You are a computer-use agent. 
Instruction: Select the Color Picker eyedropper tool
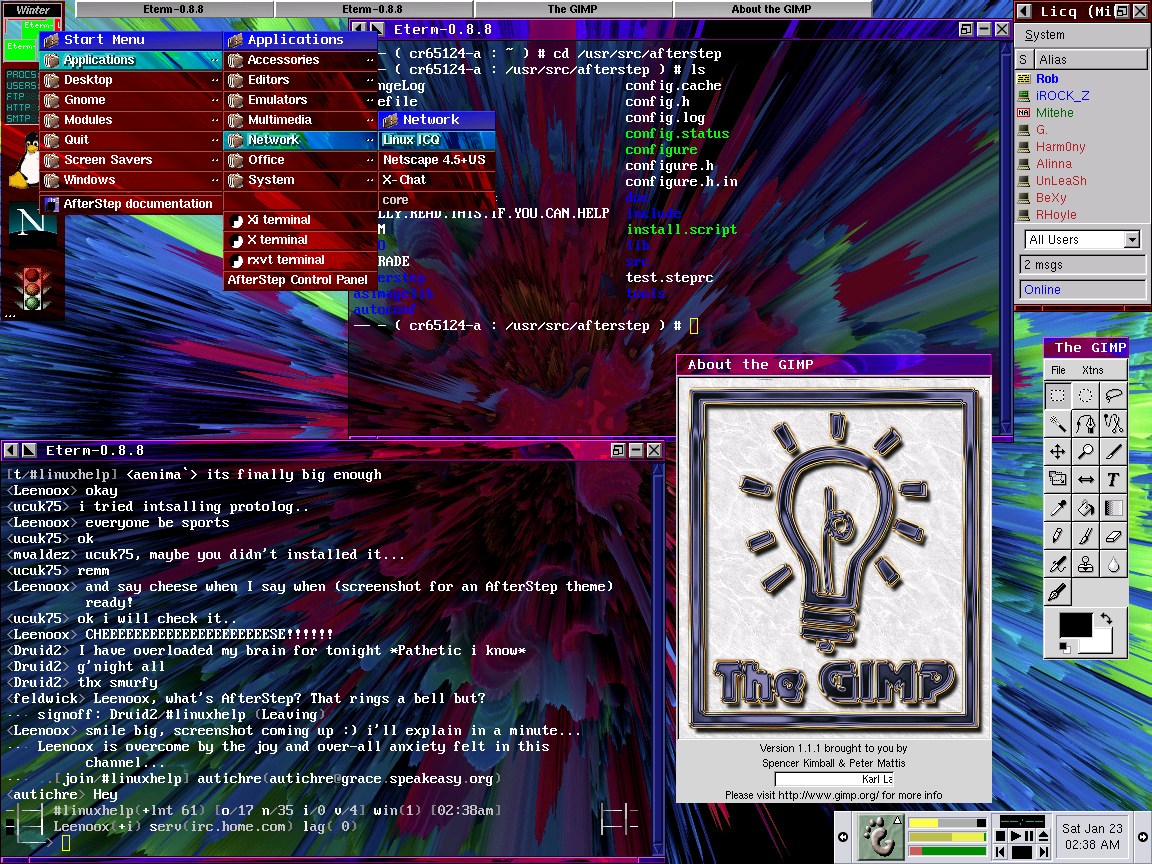point(1057,509)
